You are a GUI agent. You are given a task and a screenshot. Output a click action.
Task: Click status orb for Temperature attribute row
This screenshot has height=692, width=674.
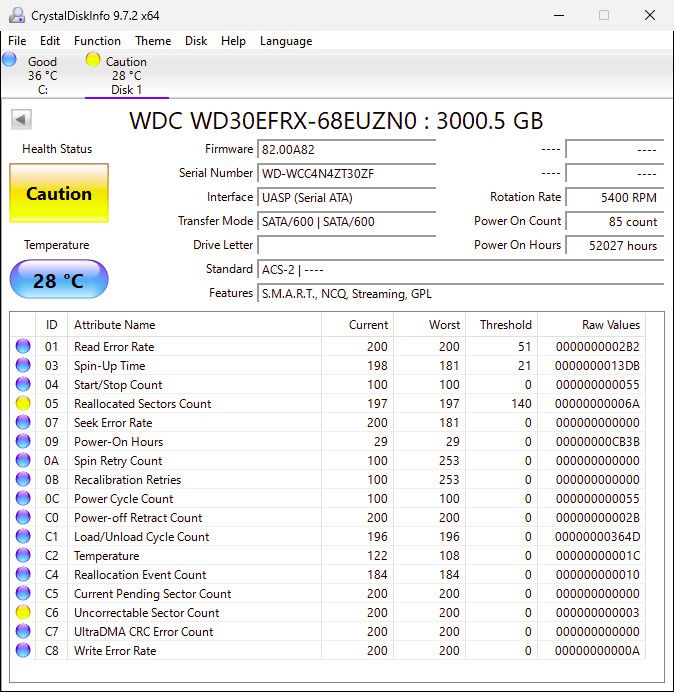(23, 555)
